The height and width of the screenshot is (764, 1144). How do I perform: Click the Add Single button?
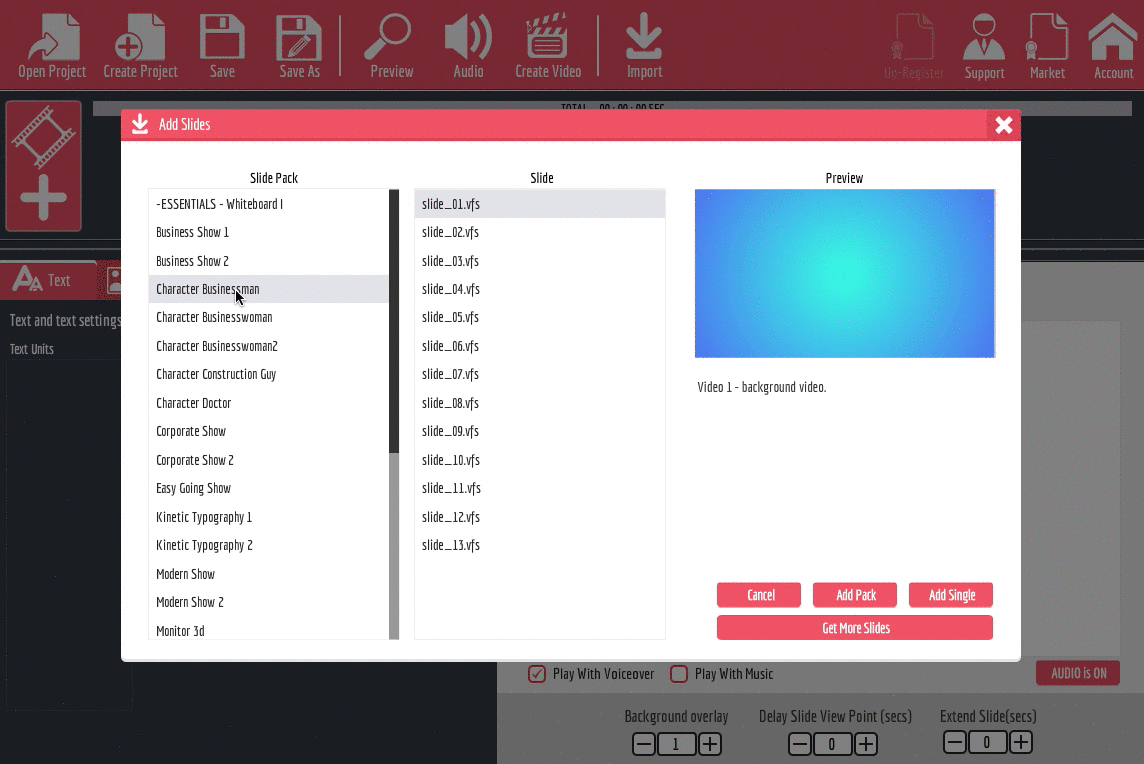951,595
